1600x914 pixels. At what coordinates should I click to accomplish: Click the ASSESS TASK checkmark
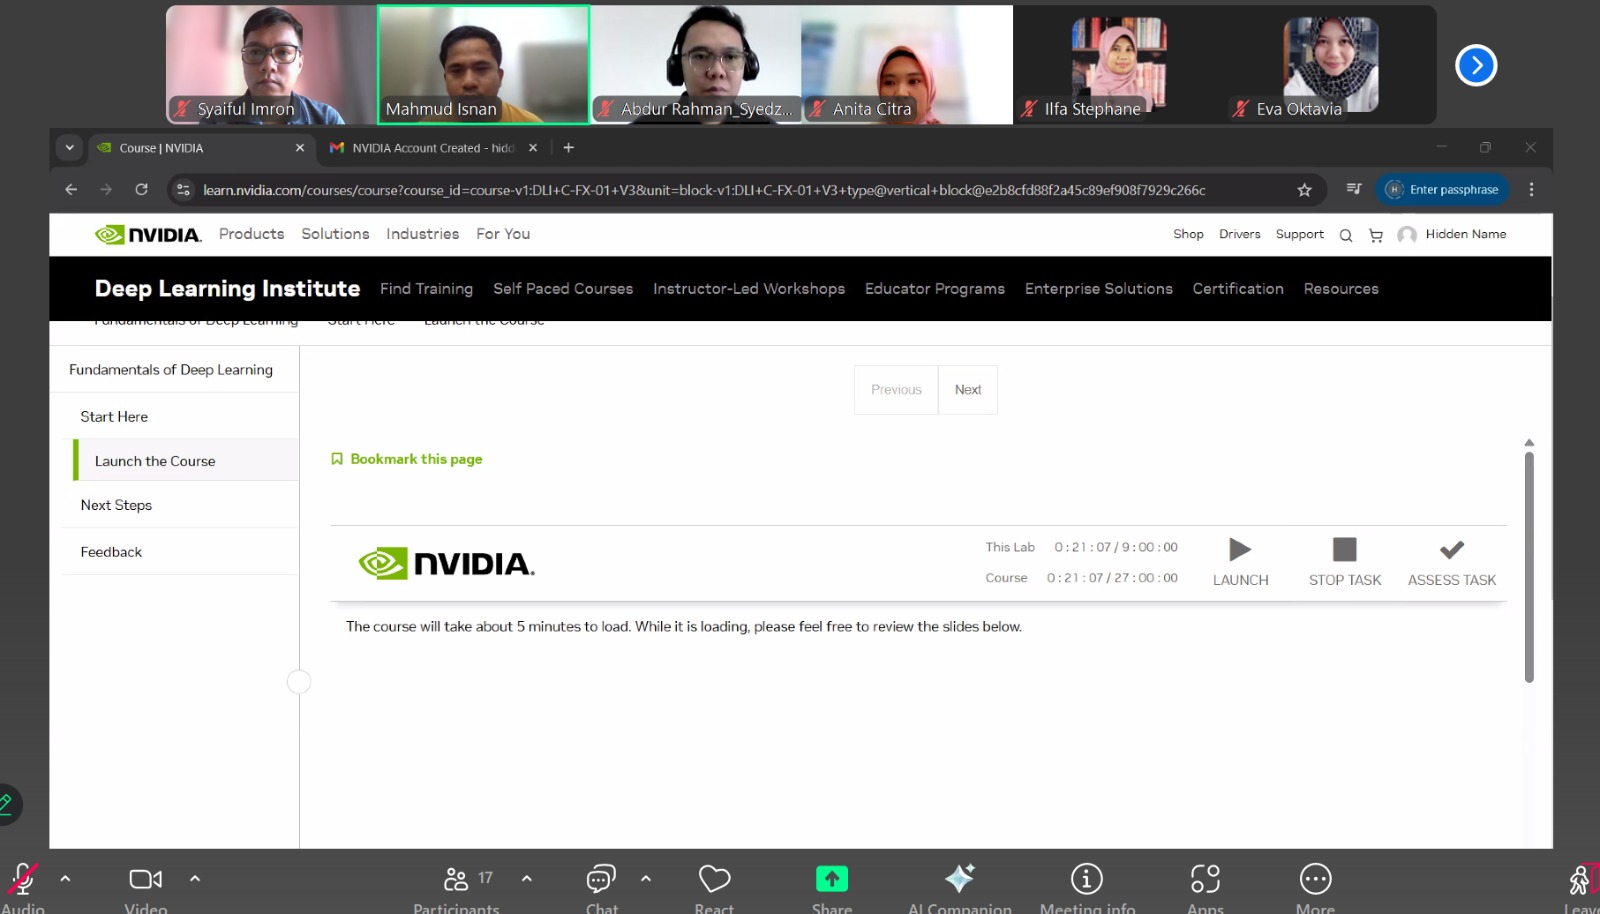click(1451, 550)
